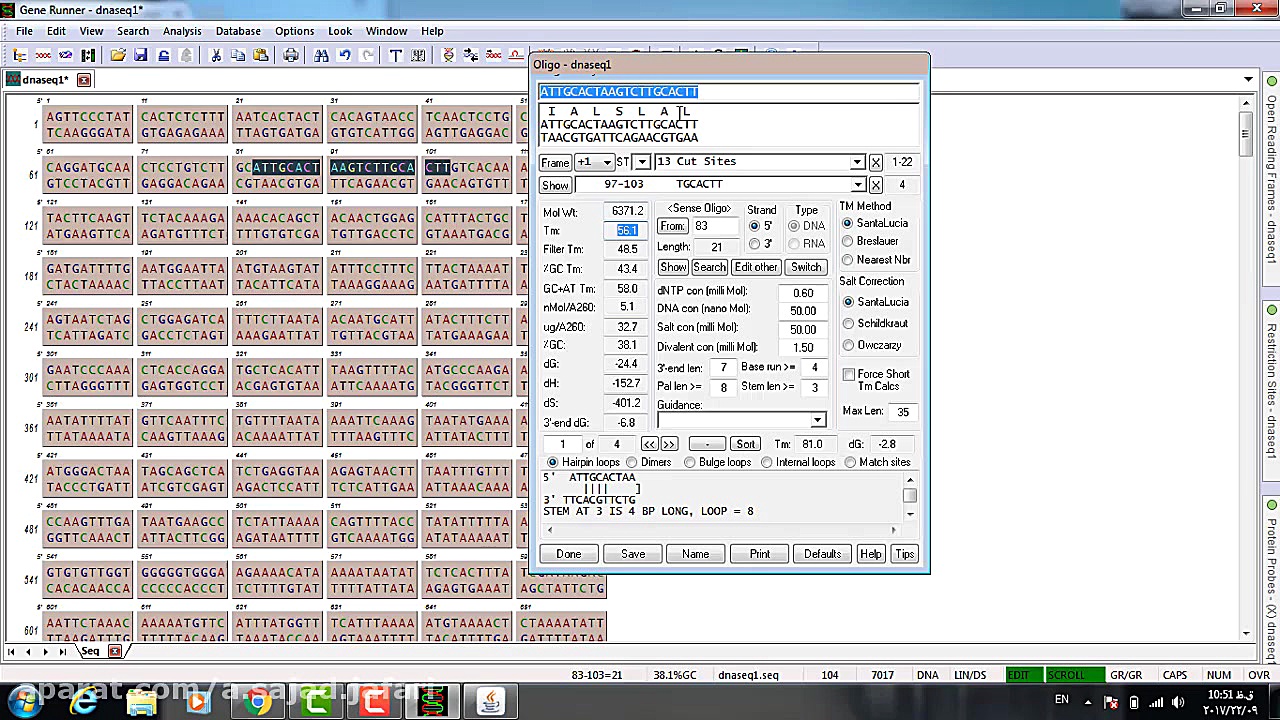Open the Guidance dropdown
This screenshot has height=720, width=1280.
pyautogui.click(x=818, y=421)
